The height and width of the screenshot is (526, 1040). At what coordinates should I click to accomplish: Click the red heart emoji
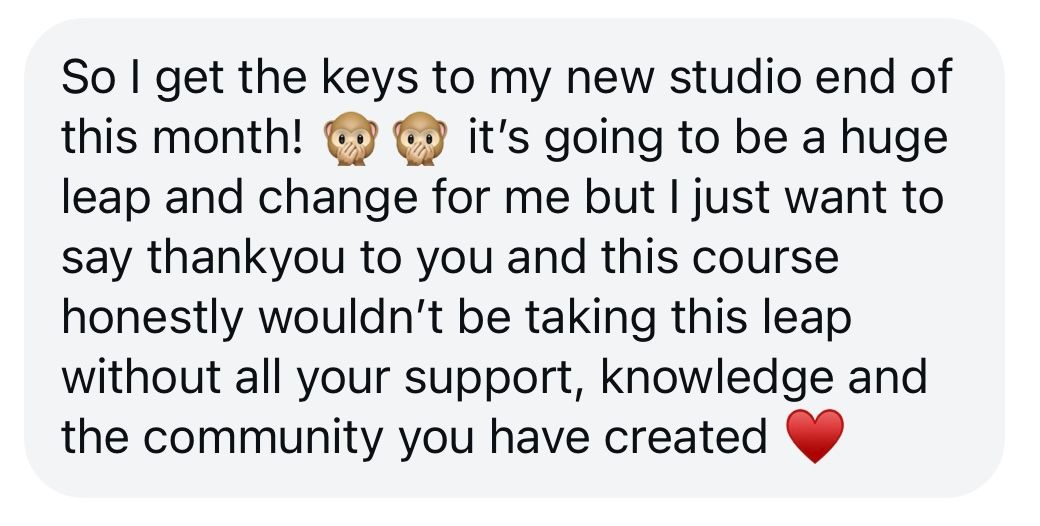[814, 436]
